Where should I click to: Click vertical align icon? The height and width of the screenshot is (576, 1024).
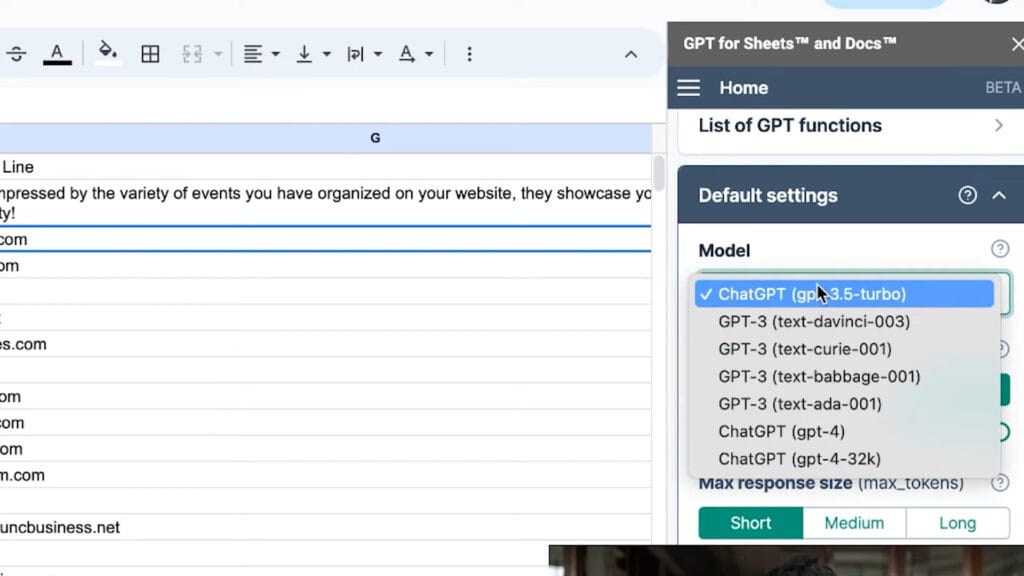pos(304,54)
